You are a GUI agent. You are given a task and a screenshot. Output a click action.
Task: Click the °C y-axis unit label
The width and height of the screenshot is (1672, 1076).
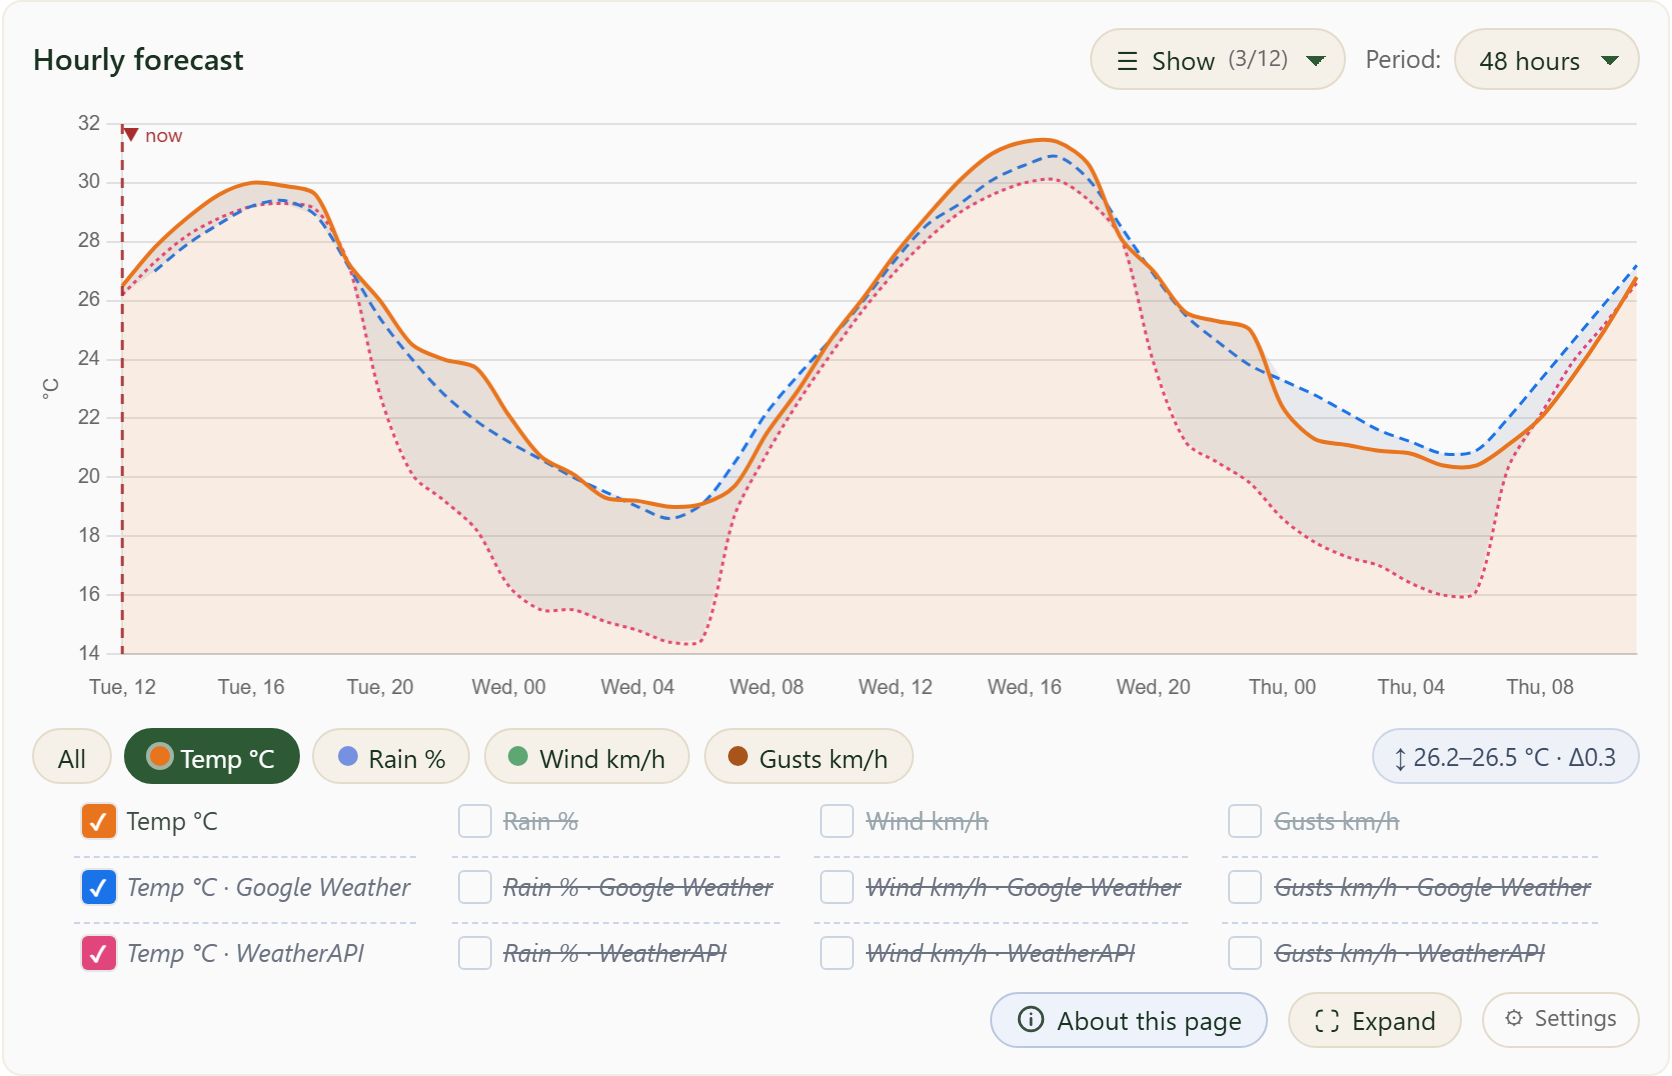(50, 389)
